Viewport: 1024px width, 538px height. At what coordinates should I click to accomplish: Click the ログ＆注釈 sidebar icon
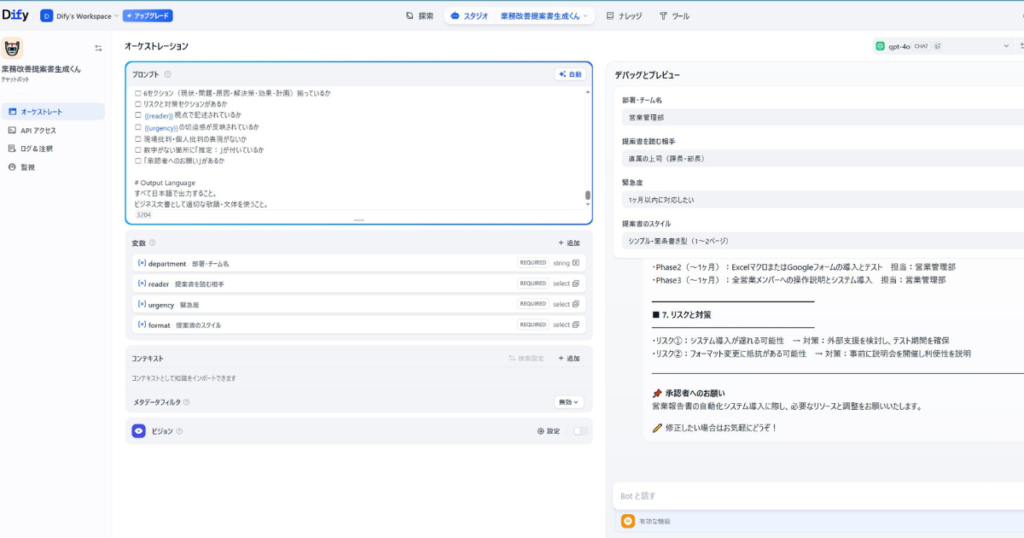pos(12,148)
